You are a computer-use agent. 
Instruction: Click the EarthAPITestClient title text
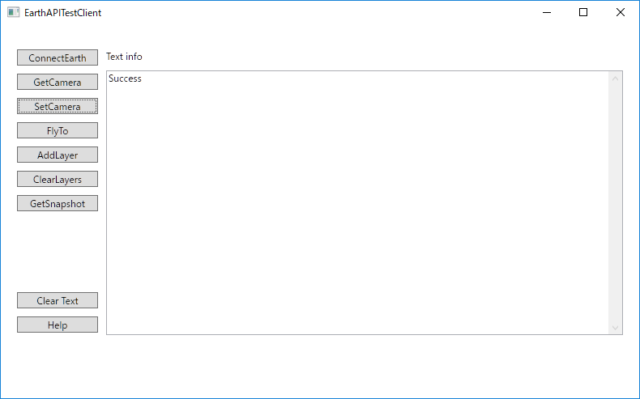(62, 13)
